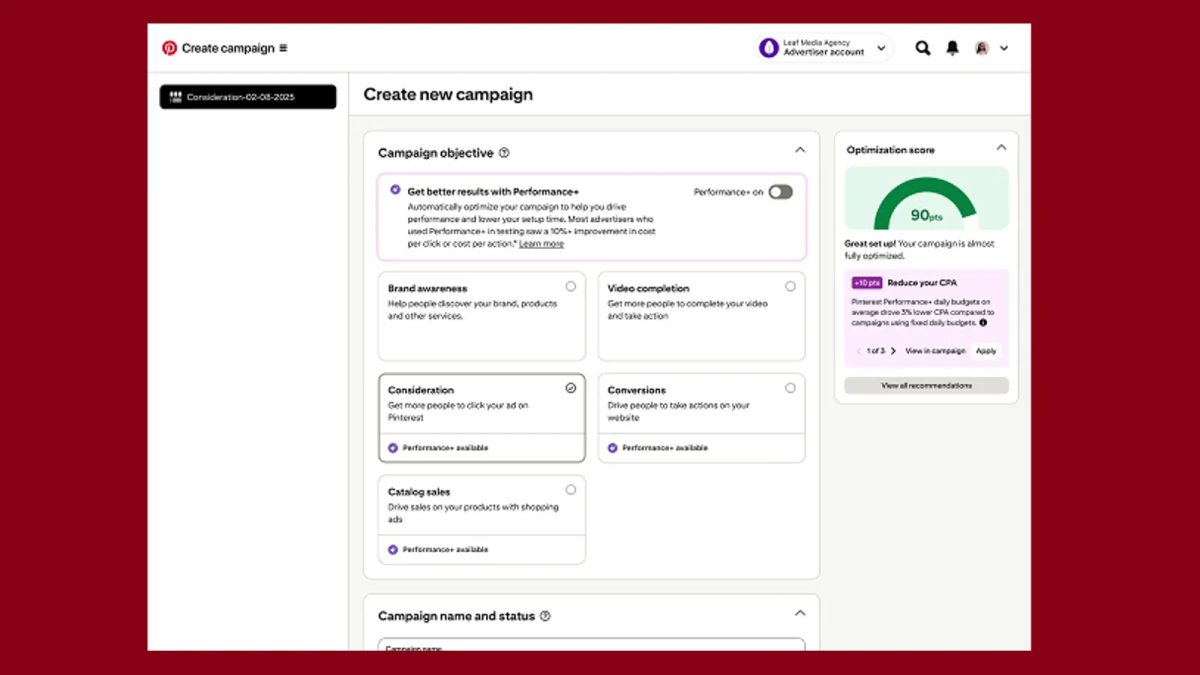Click the Brand awareness card title

coord(427,288)
